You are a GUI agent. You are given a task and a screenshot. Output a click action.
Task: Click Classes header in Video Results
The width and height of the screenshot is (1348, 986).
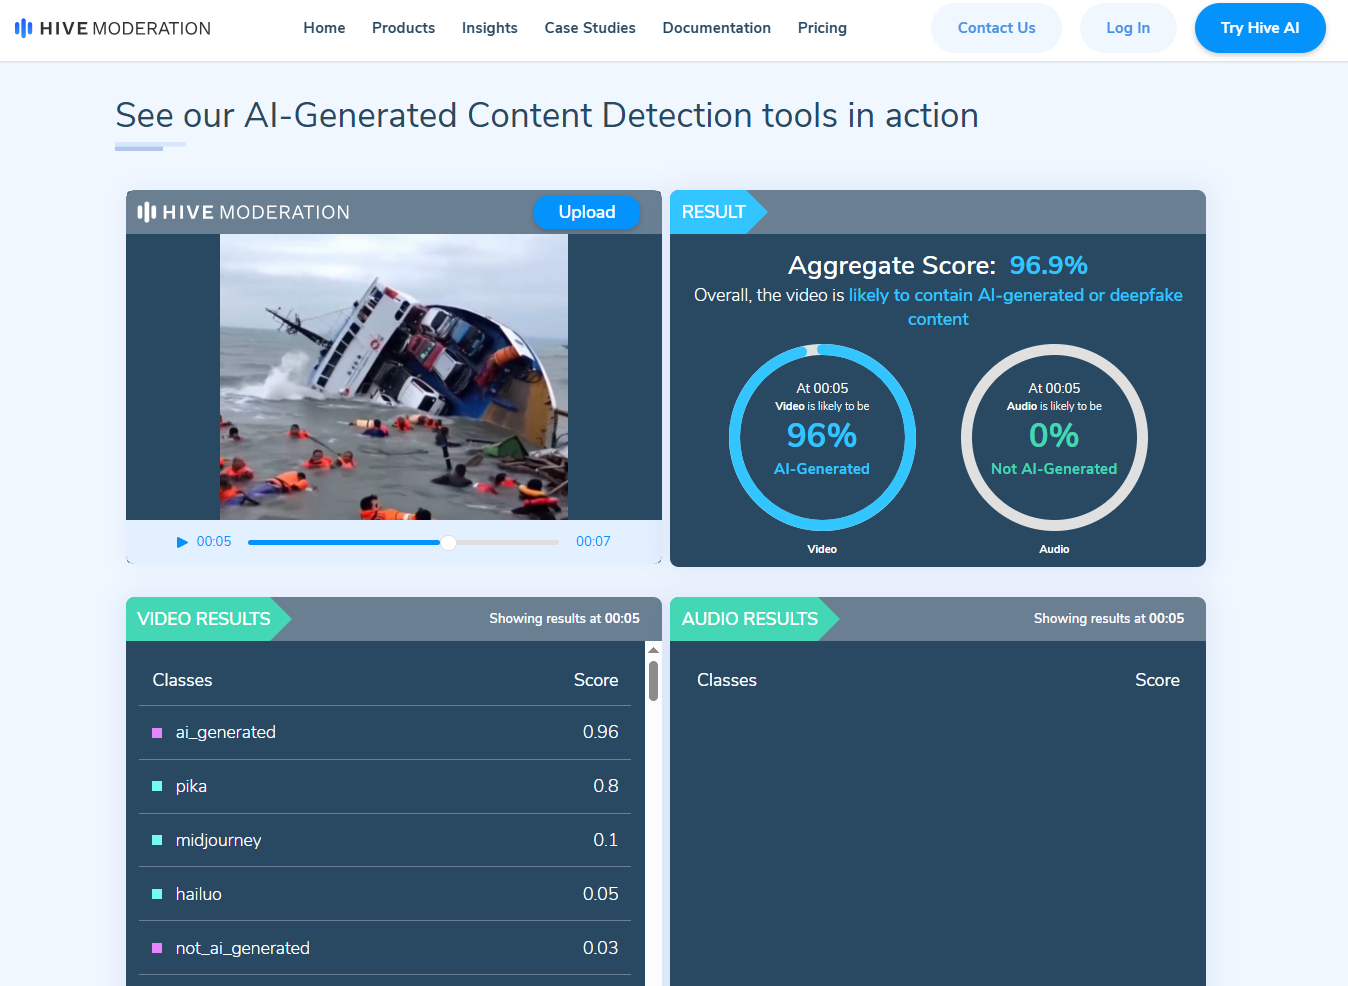[x=182, y=680]
